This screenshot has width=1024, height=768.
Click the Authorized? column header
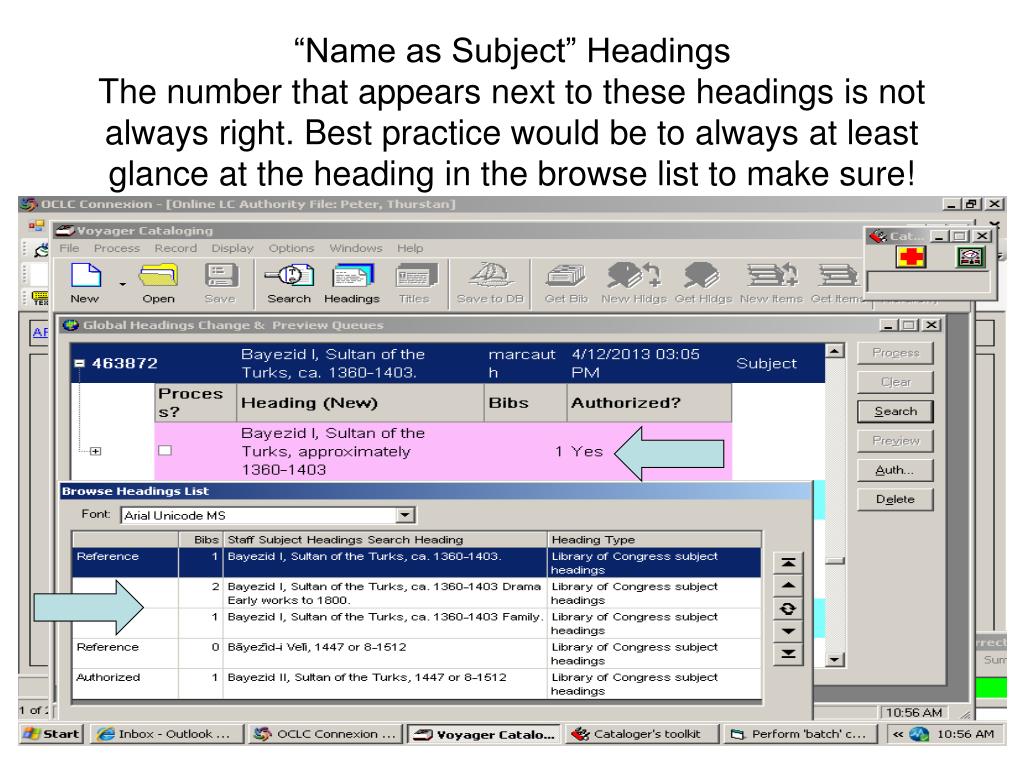click(x=649, y=403)
